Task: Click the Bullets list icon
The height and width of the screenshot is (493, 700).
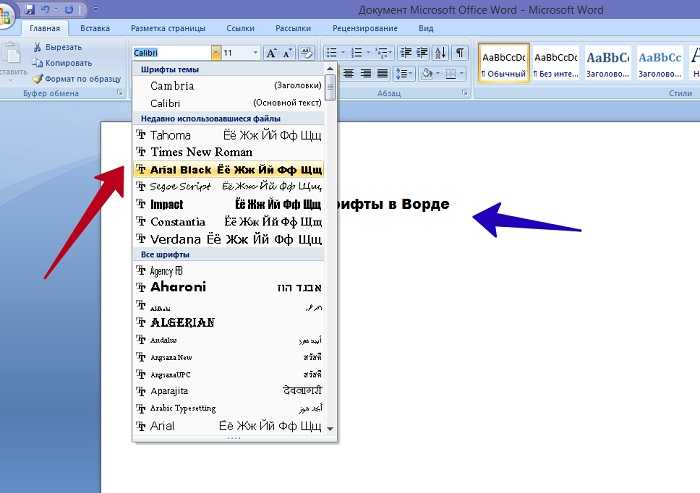Action: tap(332, 53)
